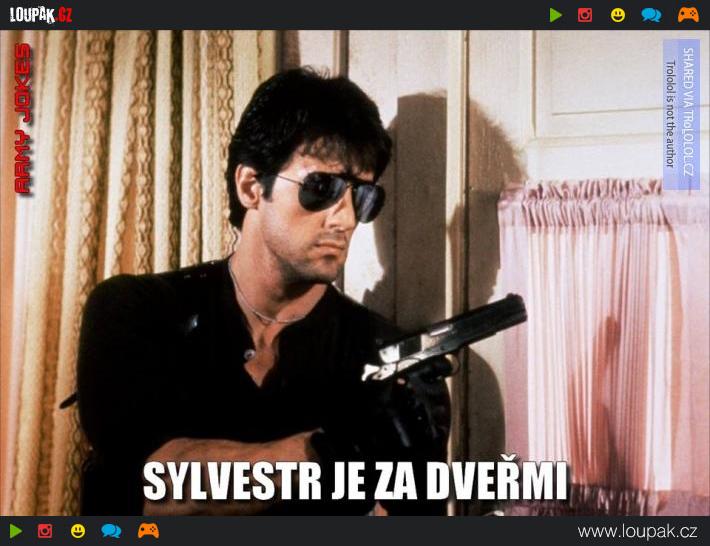Click the 'SYLVESTR JE ZA DVEŘMI' caption

pyautogui.click(x=355, y=480)
